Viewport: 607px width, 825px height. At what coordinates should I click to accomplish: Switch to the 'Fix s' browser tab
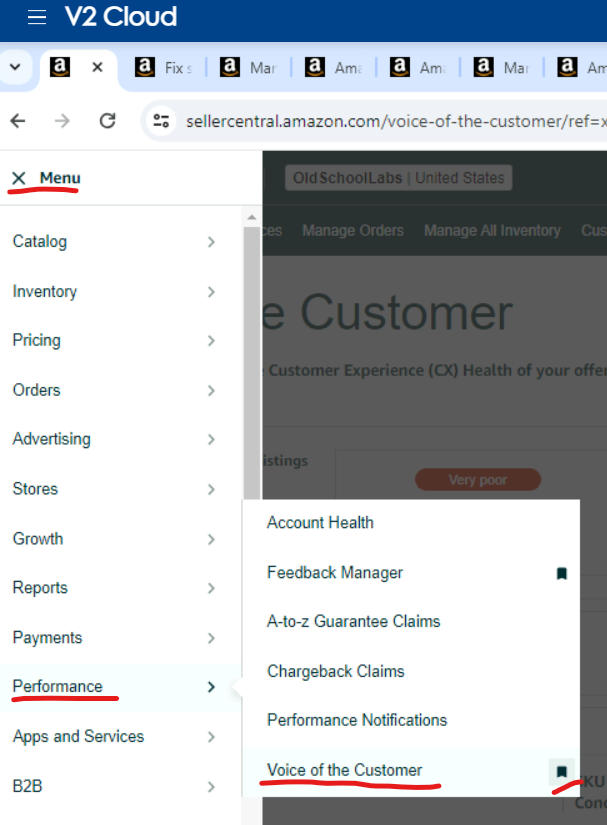[164, 67]
